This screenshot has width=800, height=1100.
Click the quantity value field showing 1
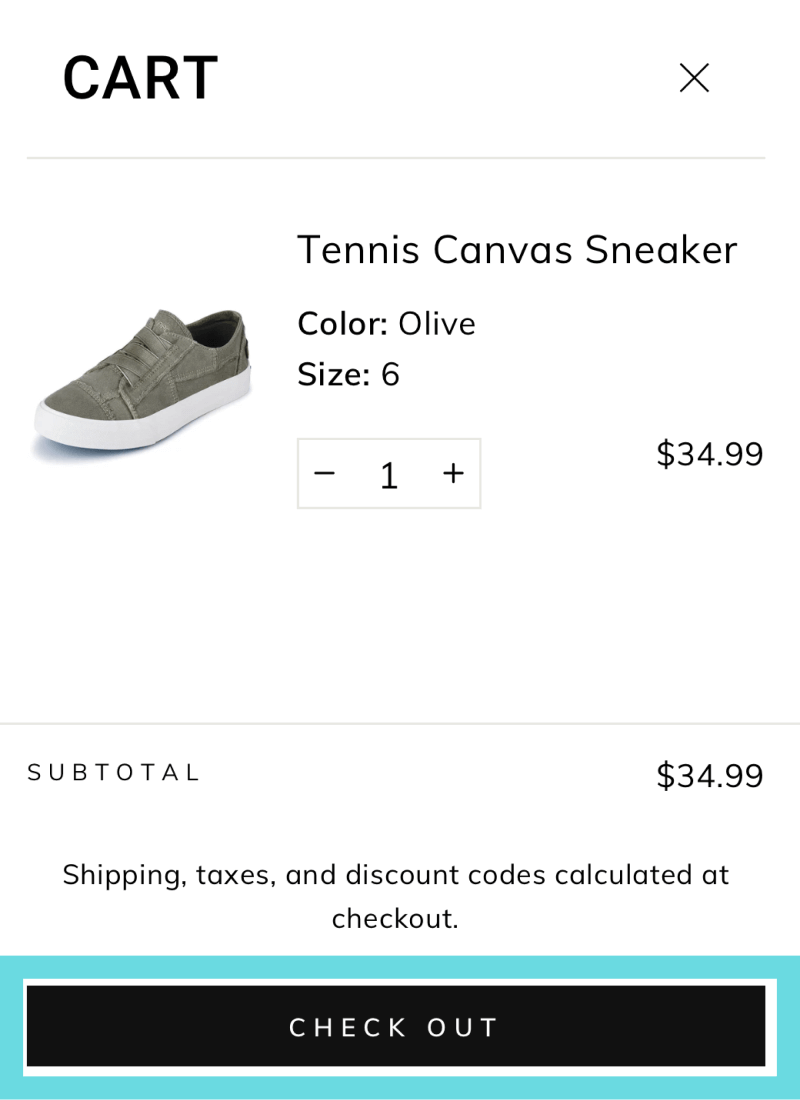(389, 475)
